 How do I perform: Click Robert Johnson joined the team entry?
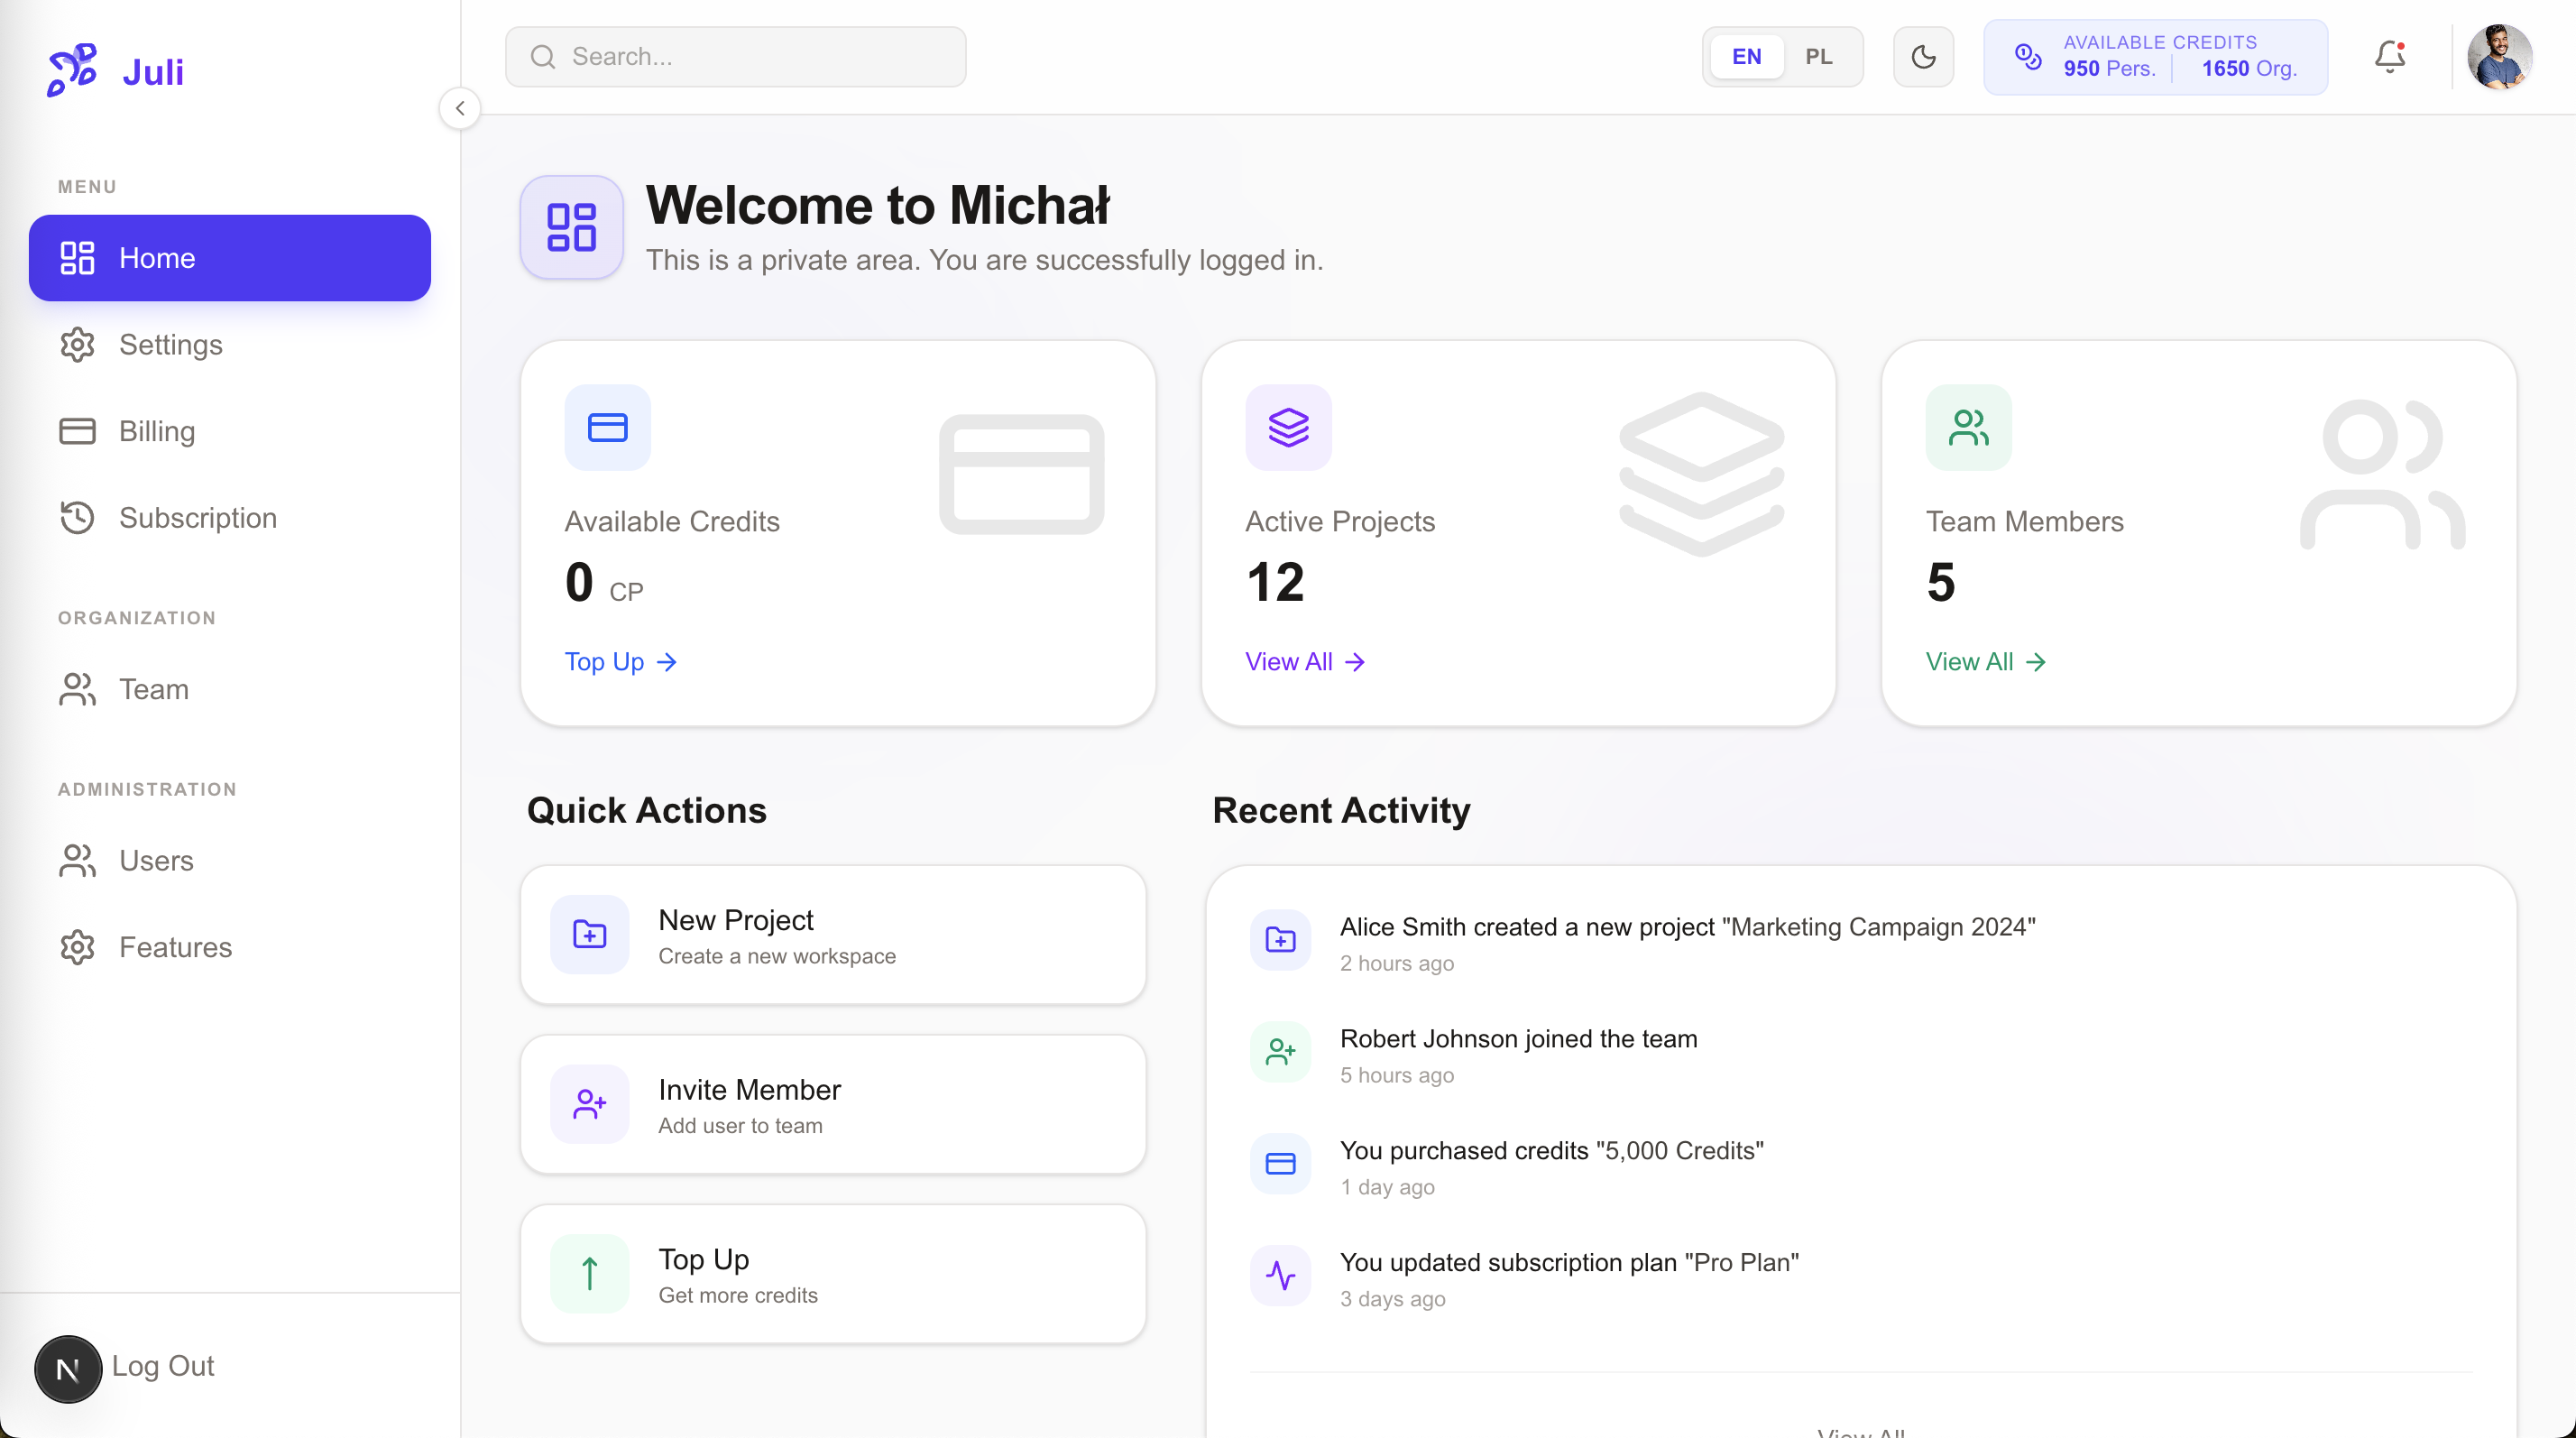pos(1518,1039)
